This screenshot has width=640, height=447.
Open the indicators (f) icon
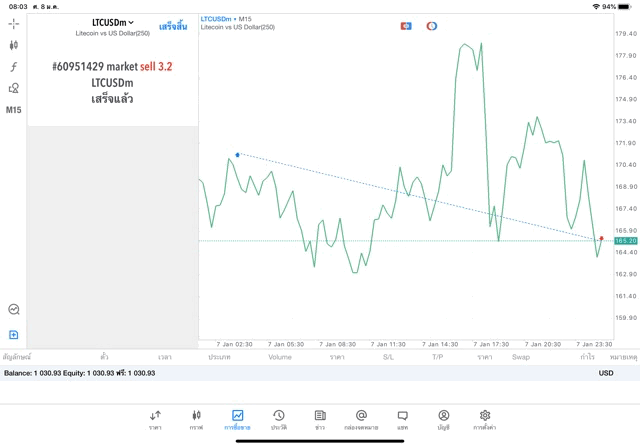[x=13, y=67]
